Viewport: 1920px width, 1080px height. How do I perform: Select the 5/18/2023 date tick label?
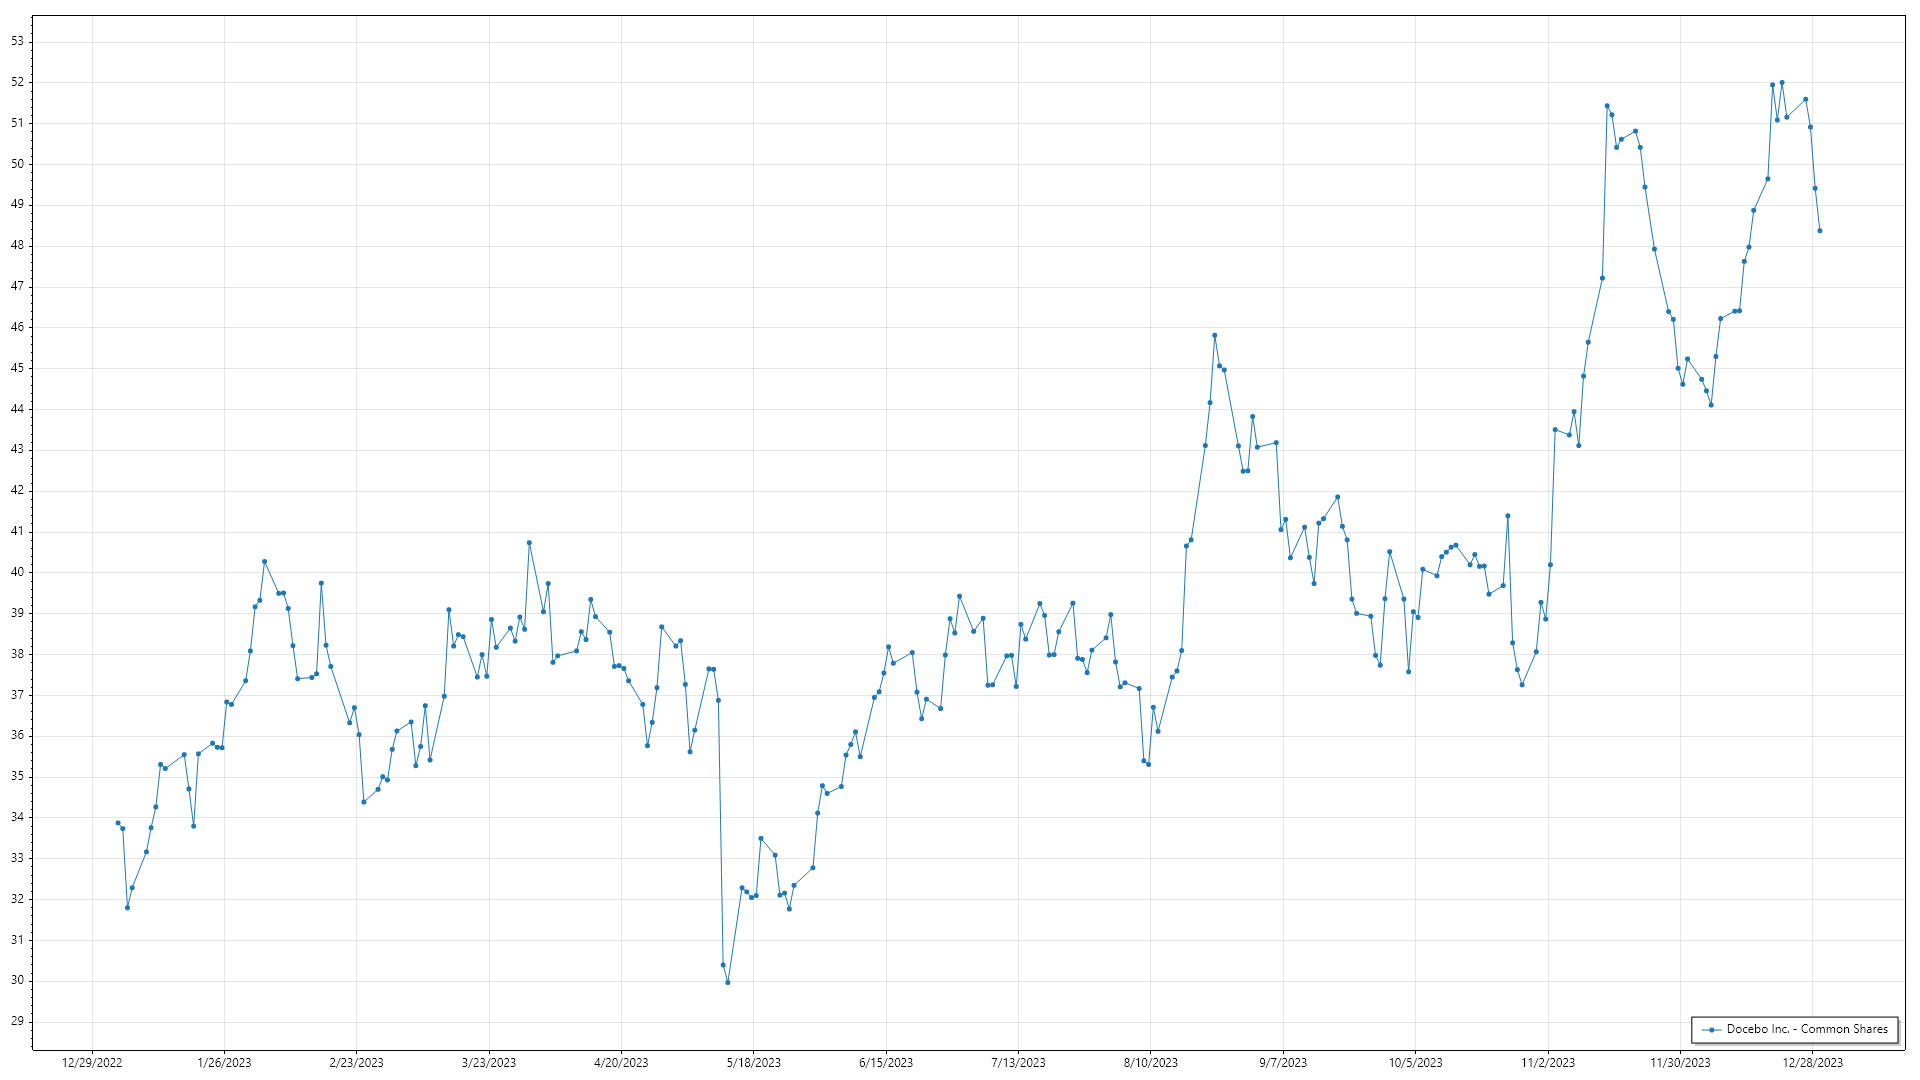[753, 1063]
